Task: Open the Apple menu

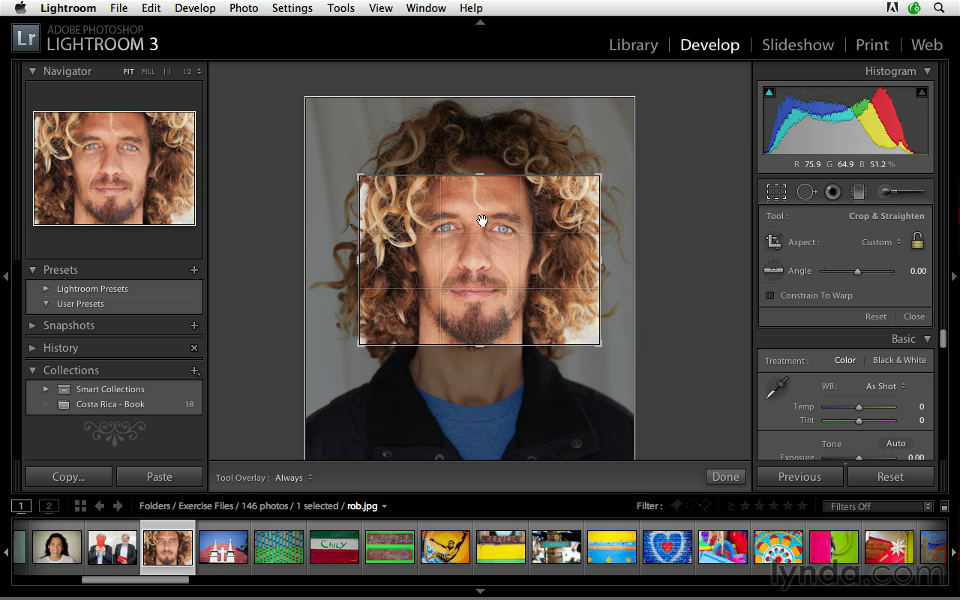Action: coord(20,8)
